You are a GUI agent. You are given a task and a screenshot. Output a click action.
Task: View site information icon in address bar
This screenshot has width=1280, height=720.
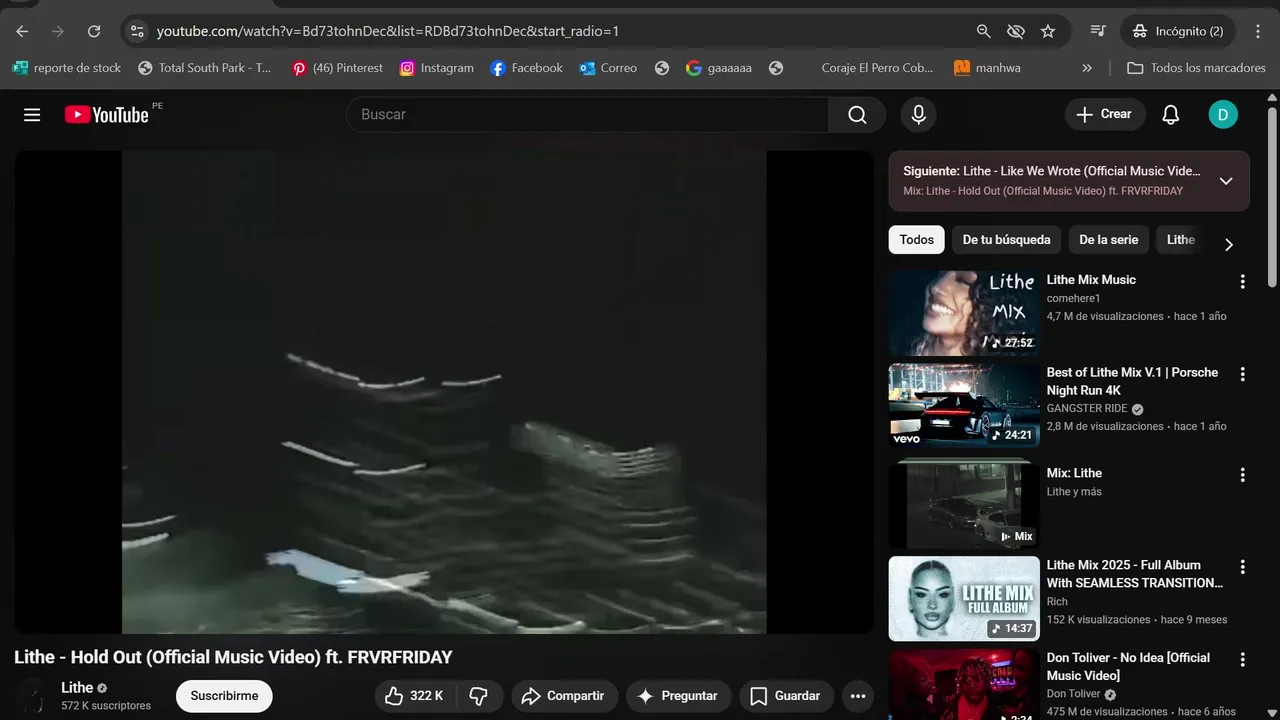point(138,31)
